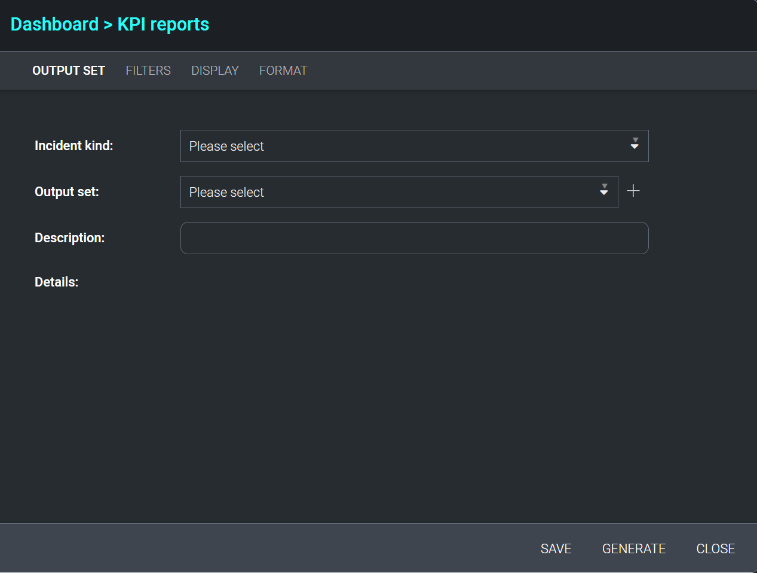Click 'Please select' text in Output set field

[x=227, y=192]
